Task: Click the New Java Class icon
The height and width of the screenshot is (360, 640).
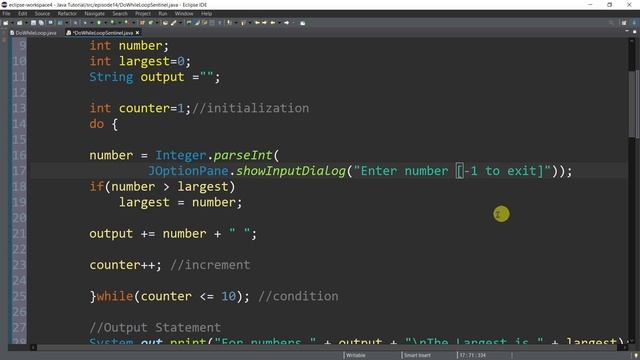Action: tap(150, 23)
